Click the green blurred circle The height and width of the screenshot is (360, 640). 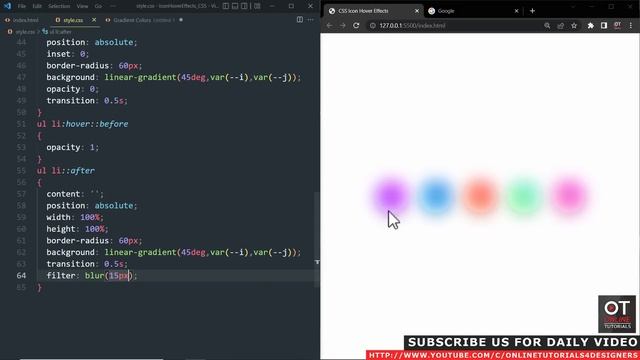pyautogui.click(x=524, y=196)
